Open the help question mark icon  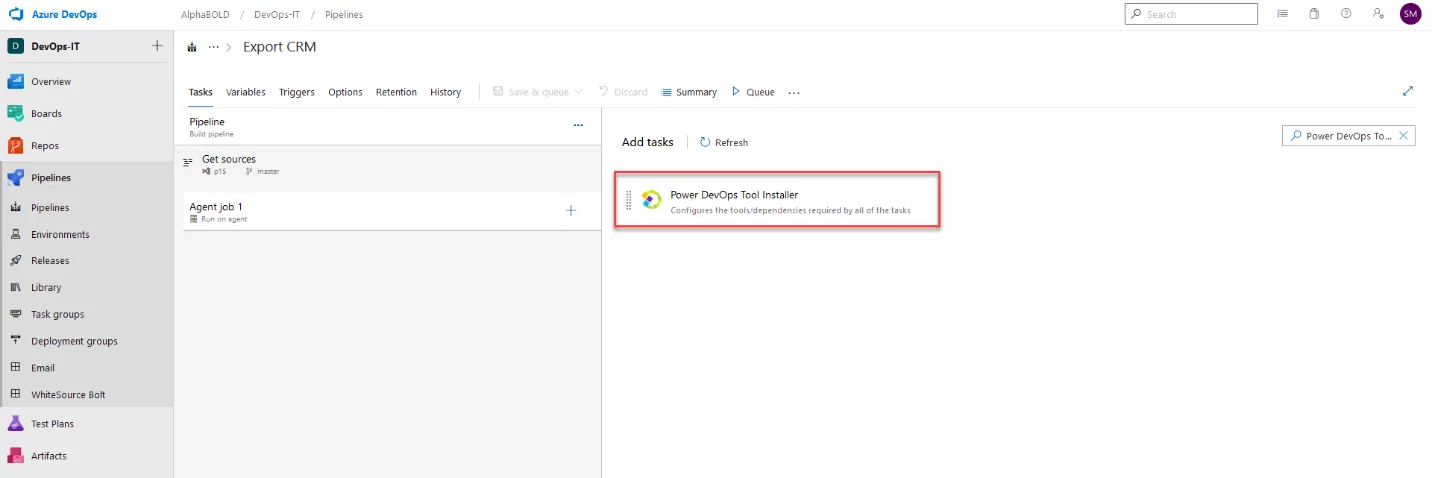1346,14
